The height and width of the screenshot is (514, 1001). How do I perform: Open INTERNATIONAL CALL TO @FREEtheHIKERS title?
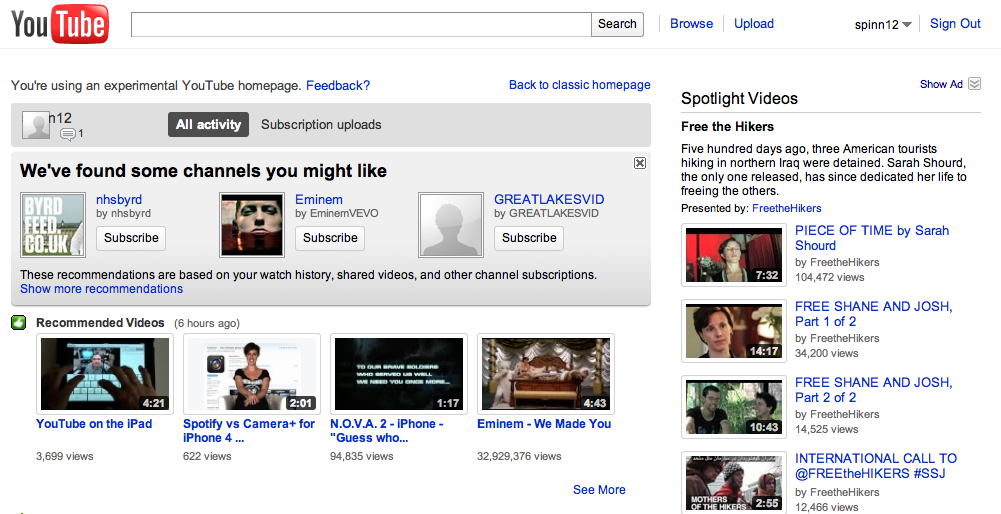click(x=876, y=466)
